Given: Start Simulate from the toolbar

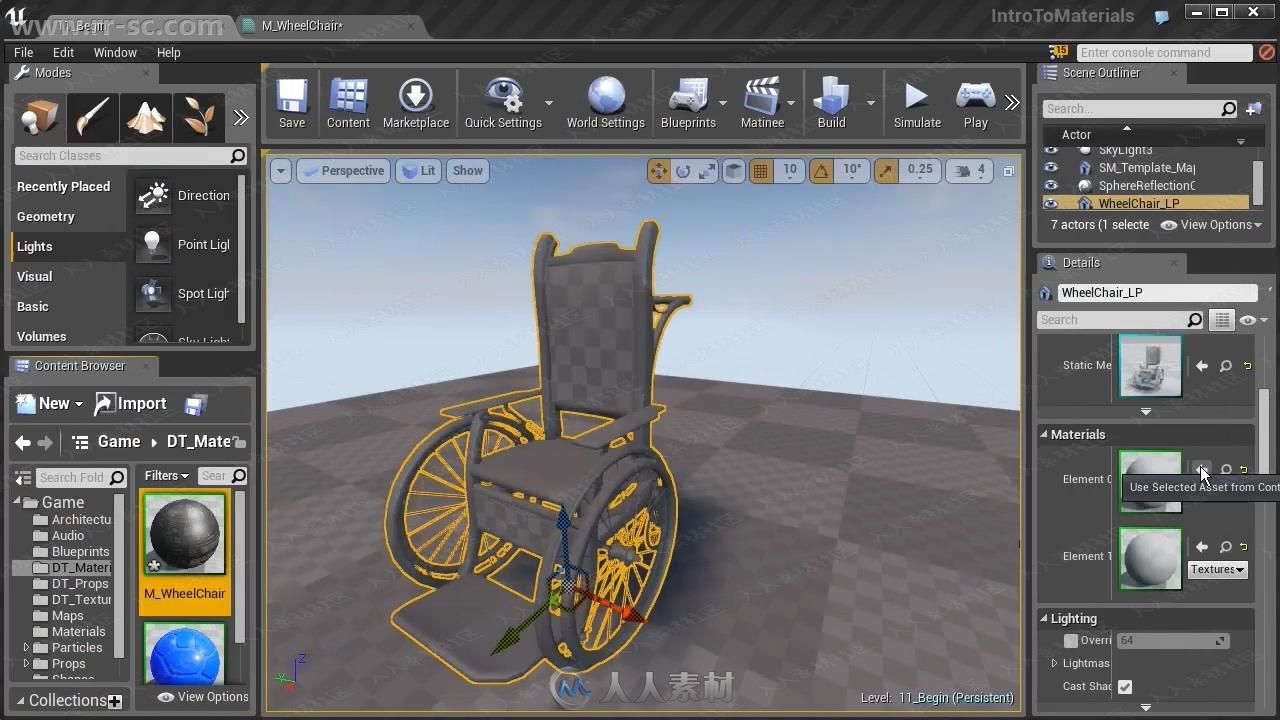Looking at the screenshot, I should pyautogui.click(x=917, y=104).
